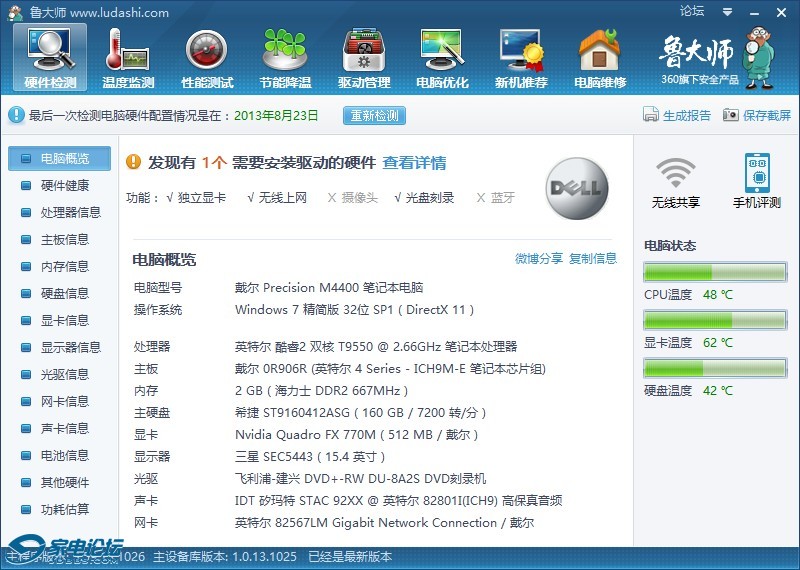The image size is (800, 570).
Task: Click the 微博分享 link
Action: 539,259
